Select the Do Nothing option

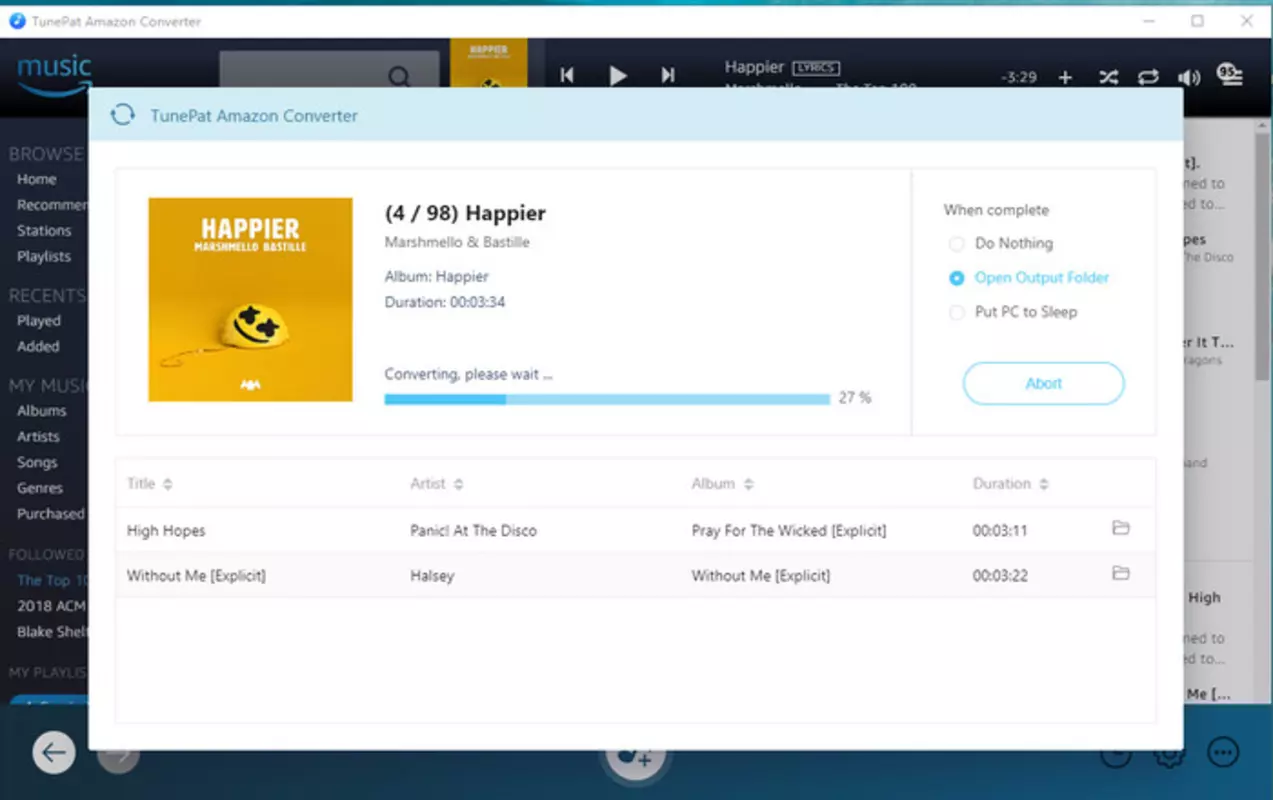point(1000,243)
